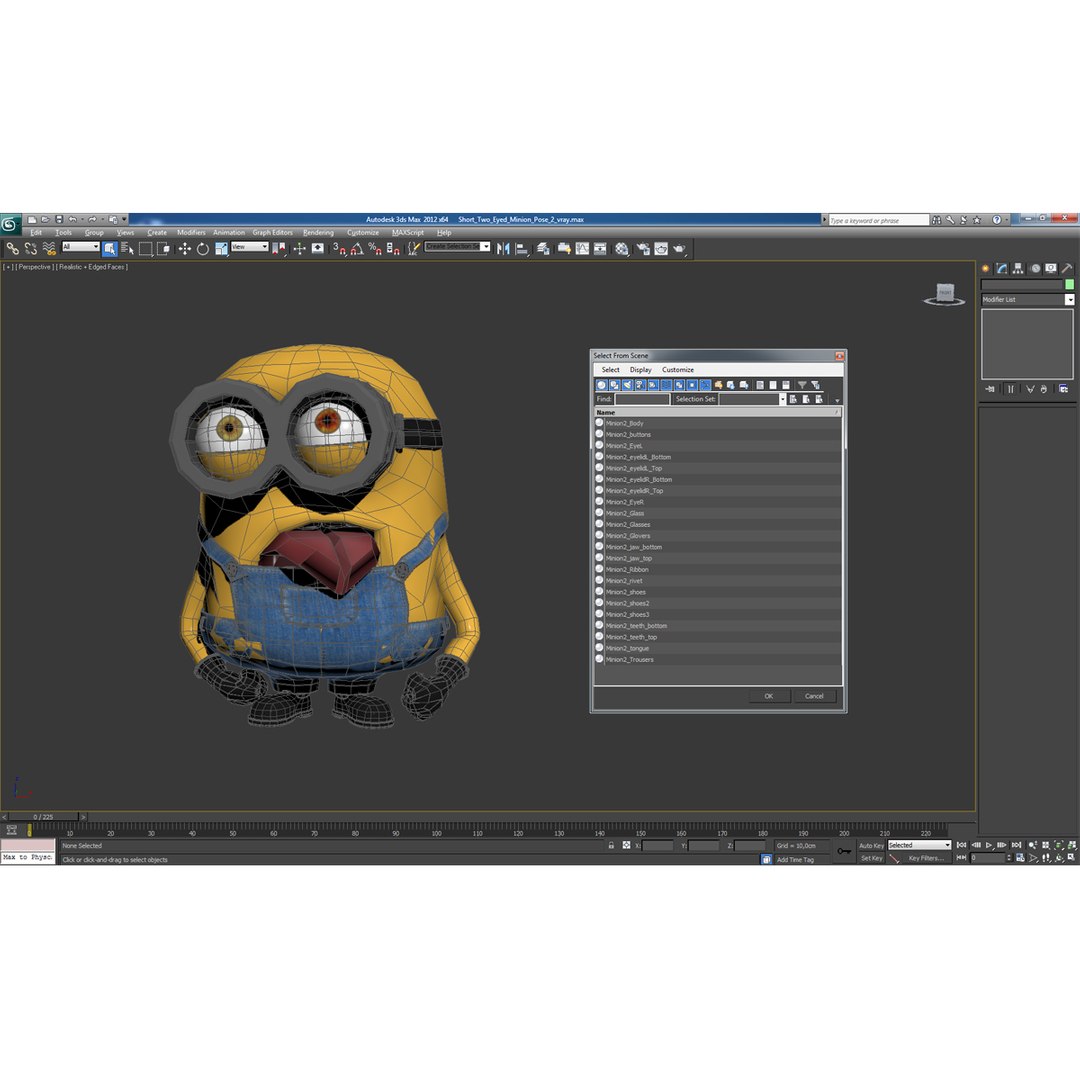This screenshot has width=1080, height=1080.
Task: Click the current frame number field
Action: [987, 858]
